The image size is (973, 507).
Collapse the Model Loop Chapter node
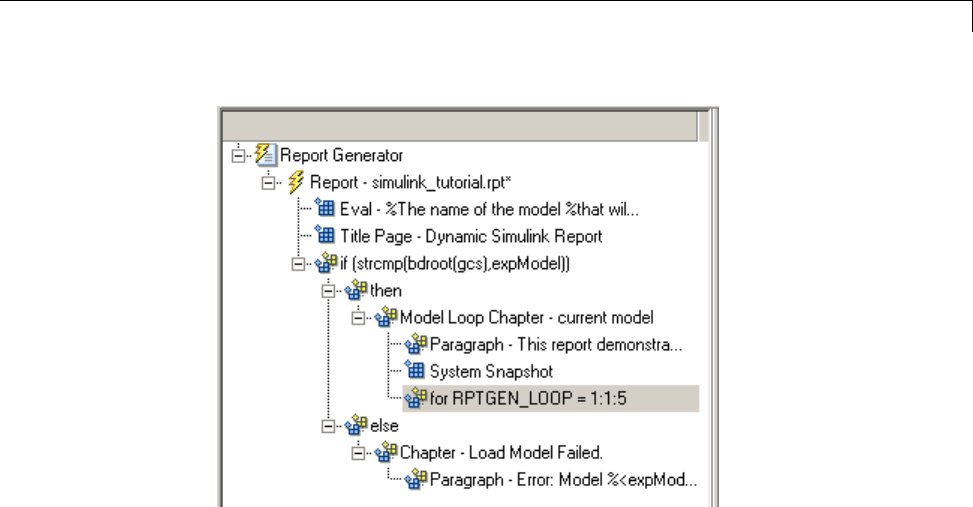coord(358,318)
